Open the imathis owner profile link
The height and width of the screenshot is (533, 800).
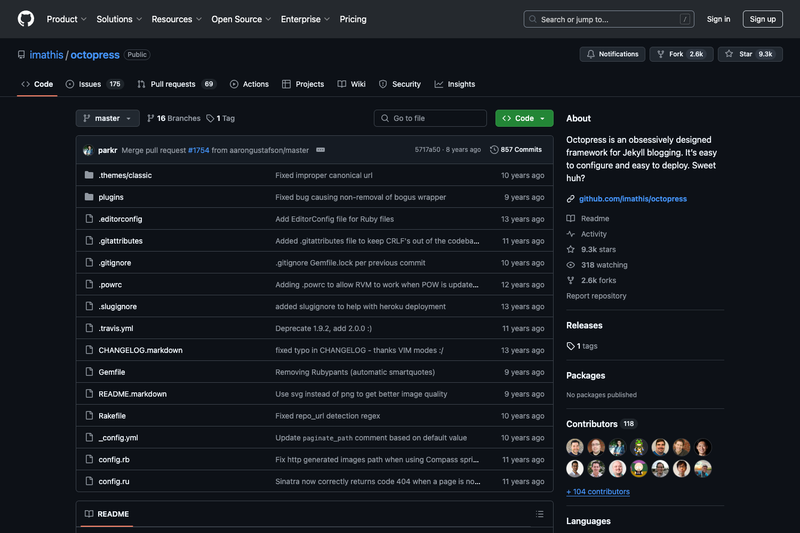[46, 55]
